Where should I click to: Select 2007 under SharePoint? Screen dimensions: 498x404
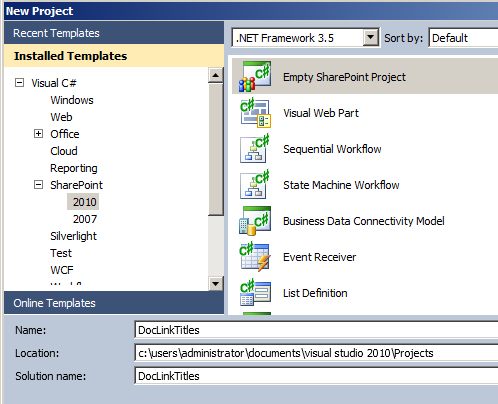pyautogui.click(x=85, y=219)
